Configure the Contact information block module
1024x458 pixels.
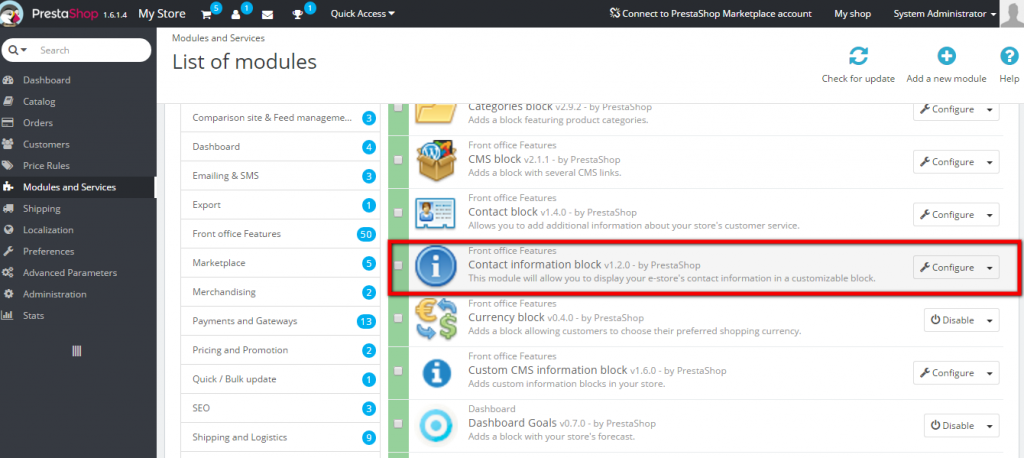click(x=947, y=268)
